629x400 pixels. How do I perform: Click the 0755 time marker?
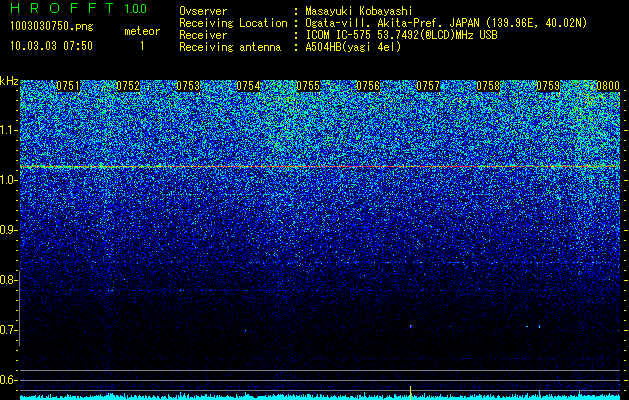click(x=308, y=86)
